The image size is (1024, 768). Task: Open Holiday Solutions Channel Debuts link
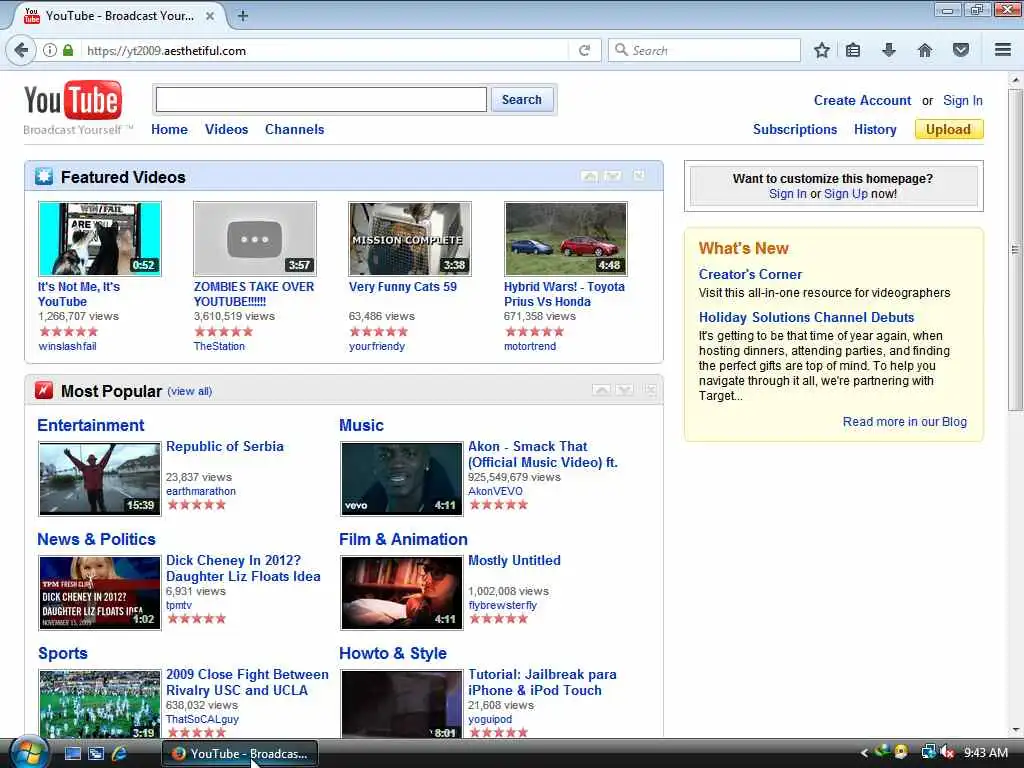pos(807,317)
